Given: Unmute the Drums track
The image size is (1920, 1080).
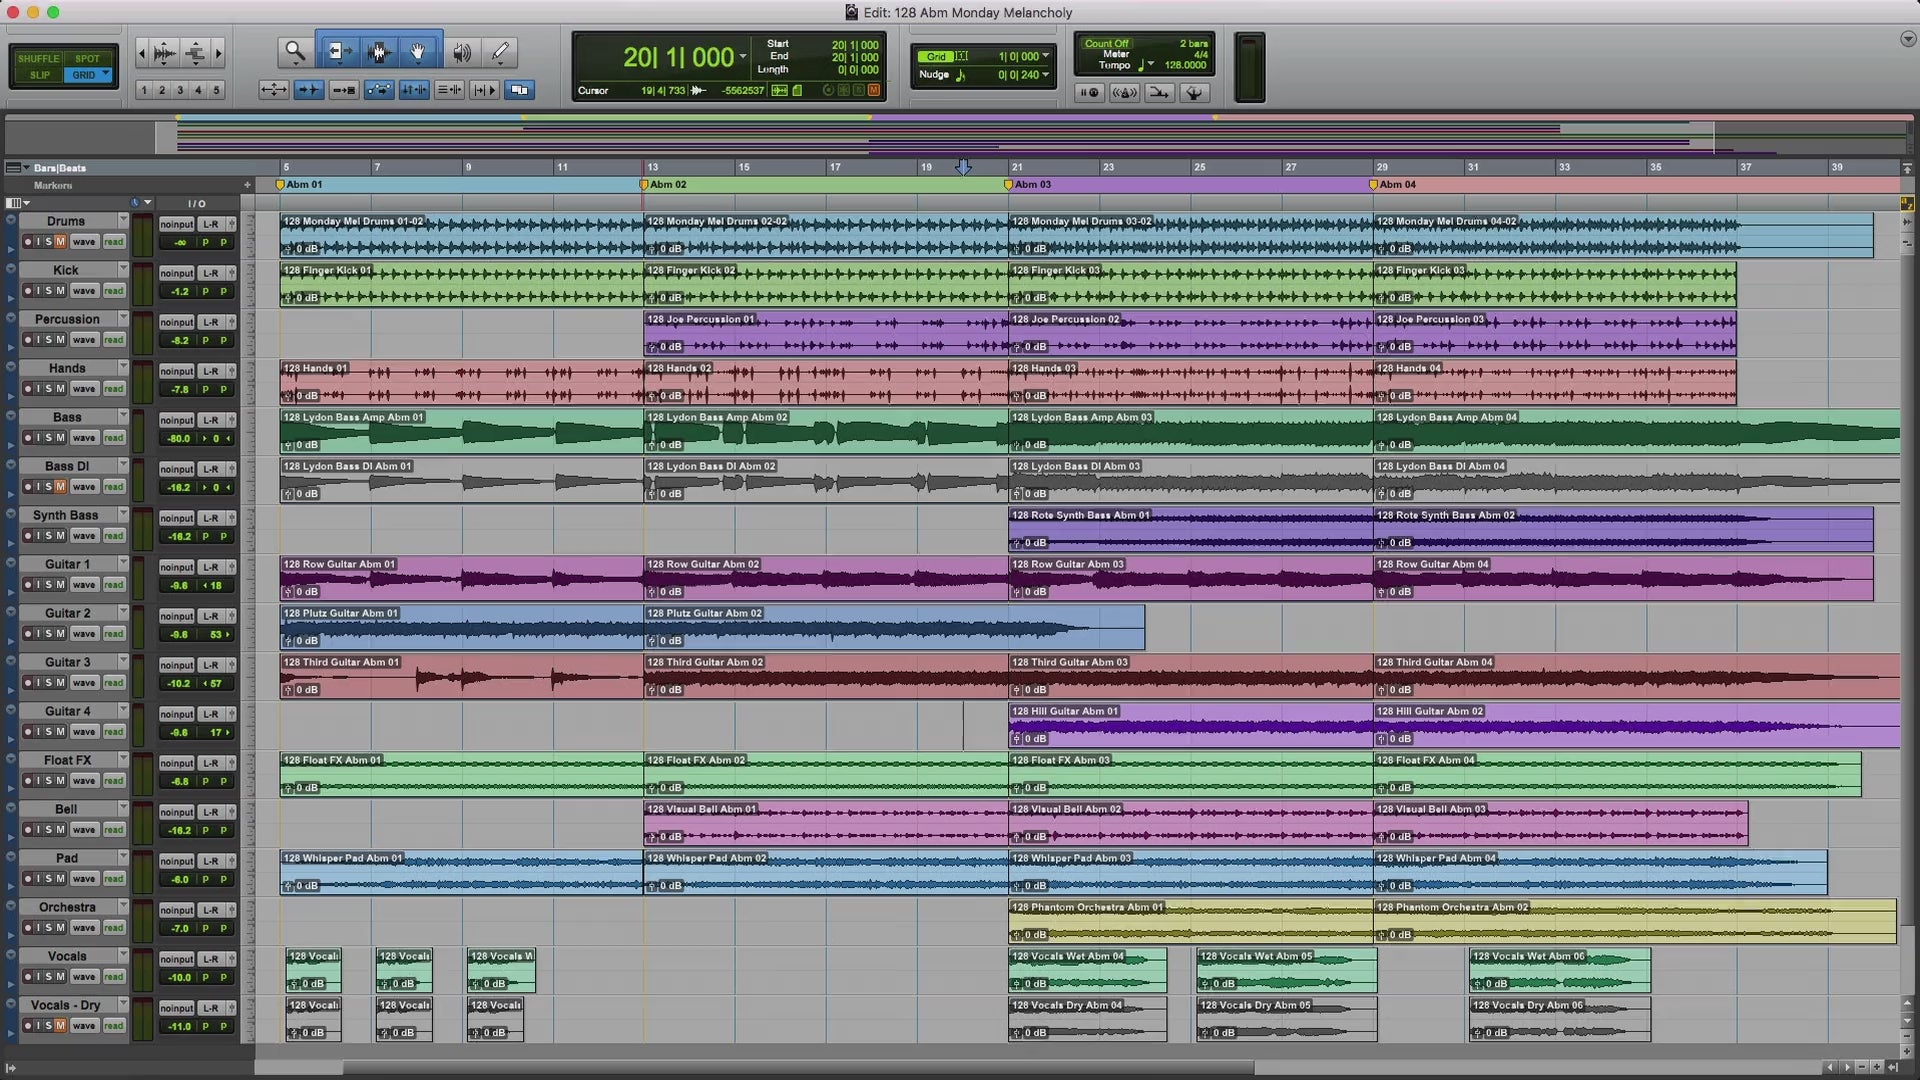Looking at the screenshot, I should tap(60, 242).
